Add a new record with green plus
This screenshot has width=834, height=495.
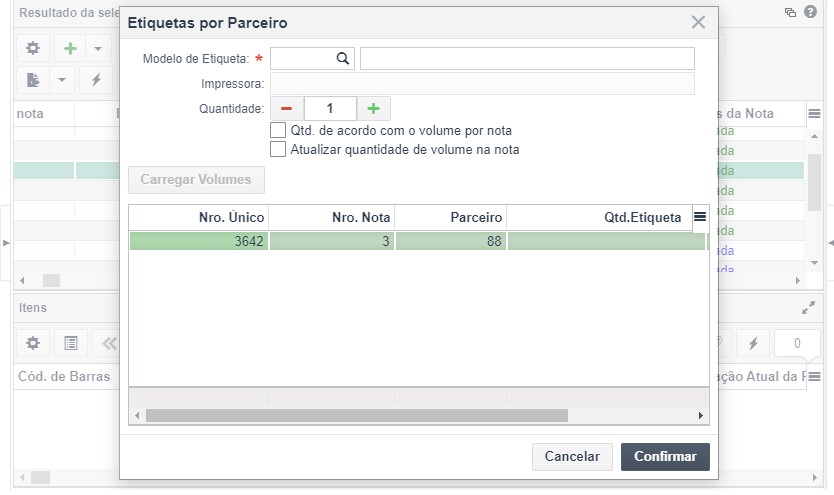[70, 48]
